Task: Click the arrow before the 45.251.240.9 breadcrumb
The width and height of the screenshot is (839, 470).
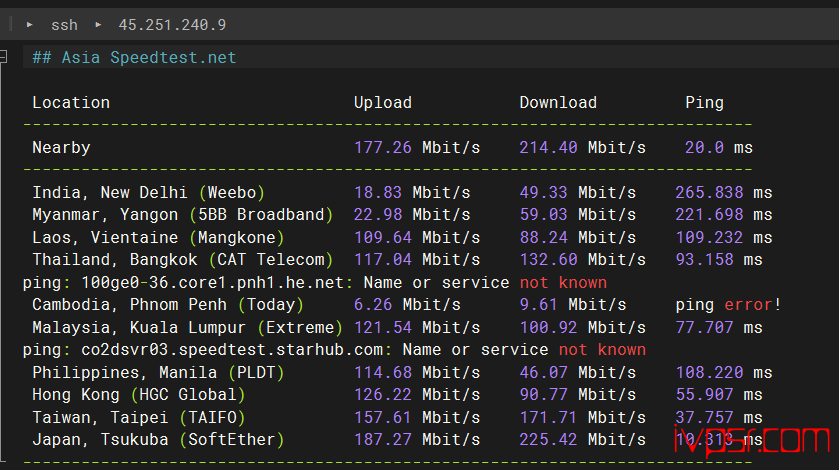Action: coord(98,24)
